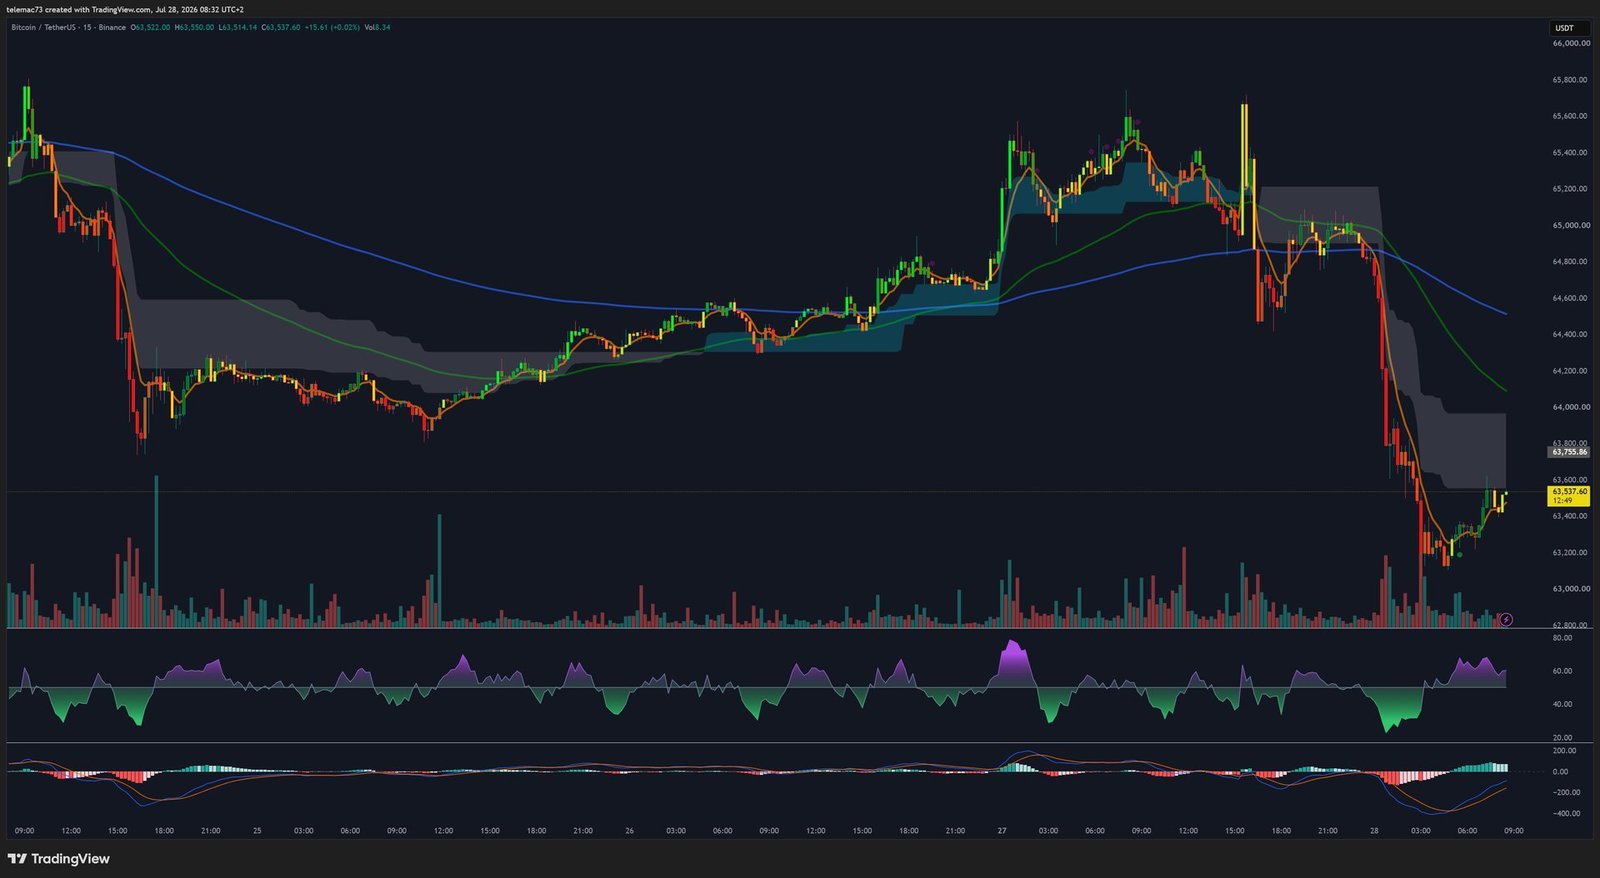Click the High value H63,550.00
Viewport: 1600px width, 878px height.
(194, 27)
